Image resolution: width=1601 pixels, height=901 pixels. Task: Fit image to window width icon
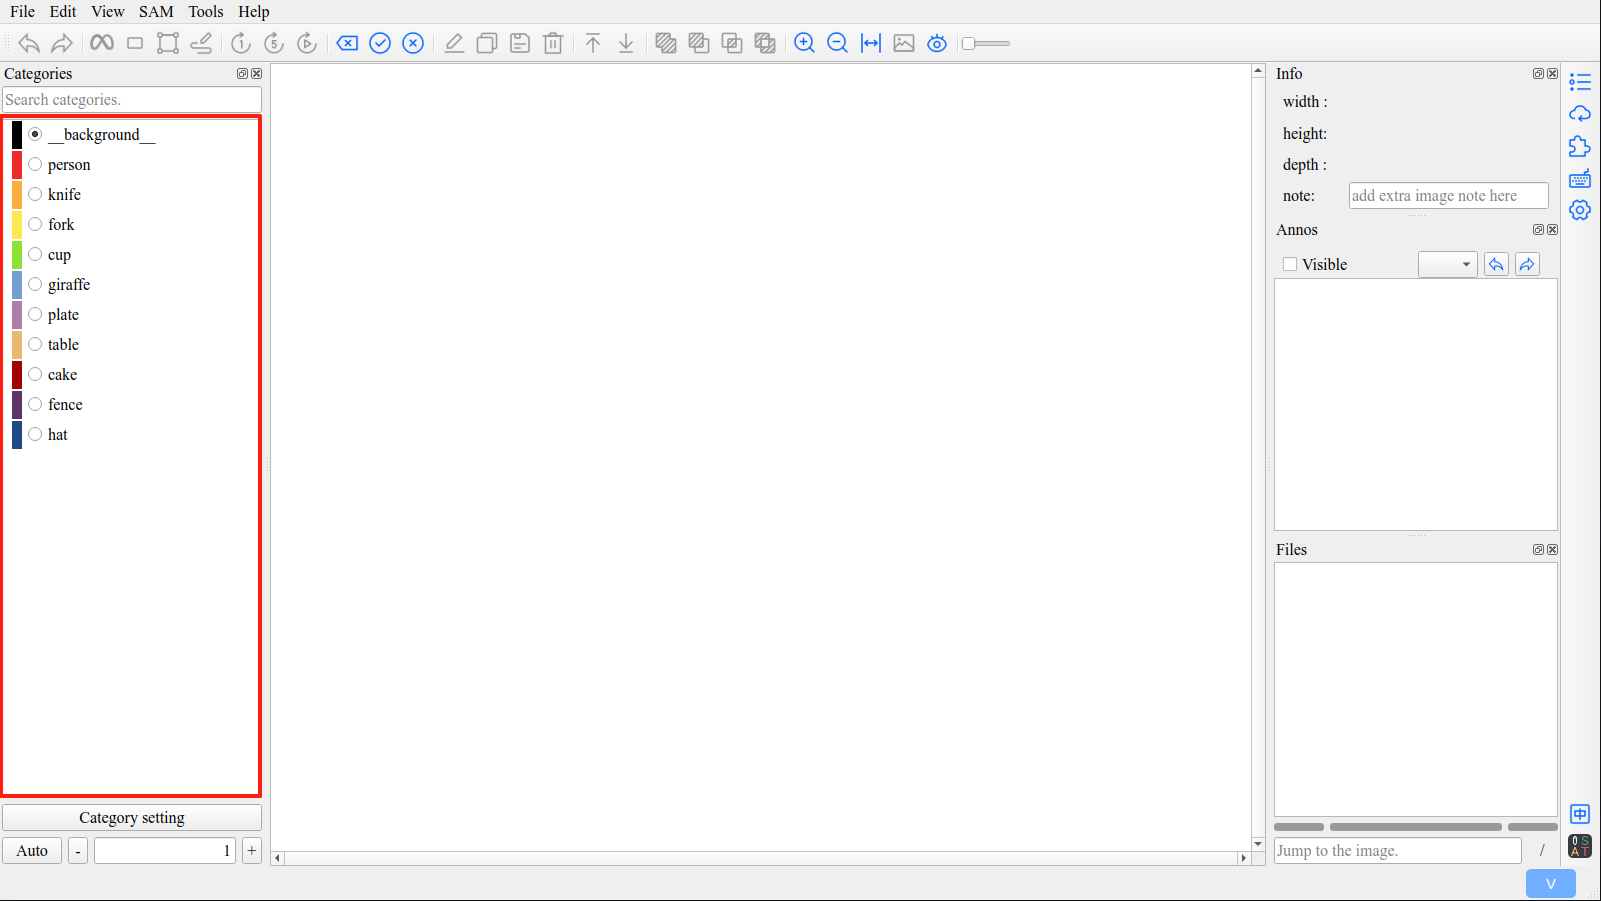coord(871,43)
